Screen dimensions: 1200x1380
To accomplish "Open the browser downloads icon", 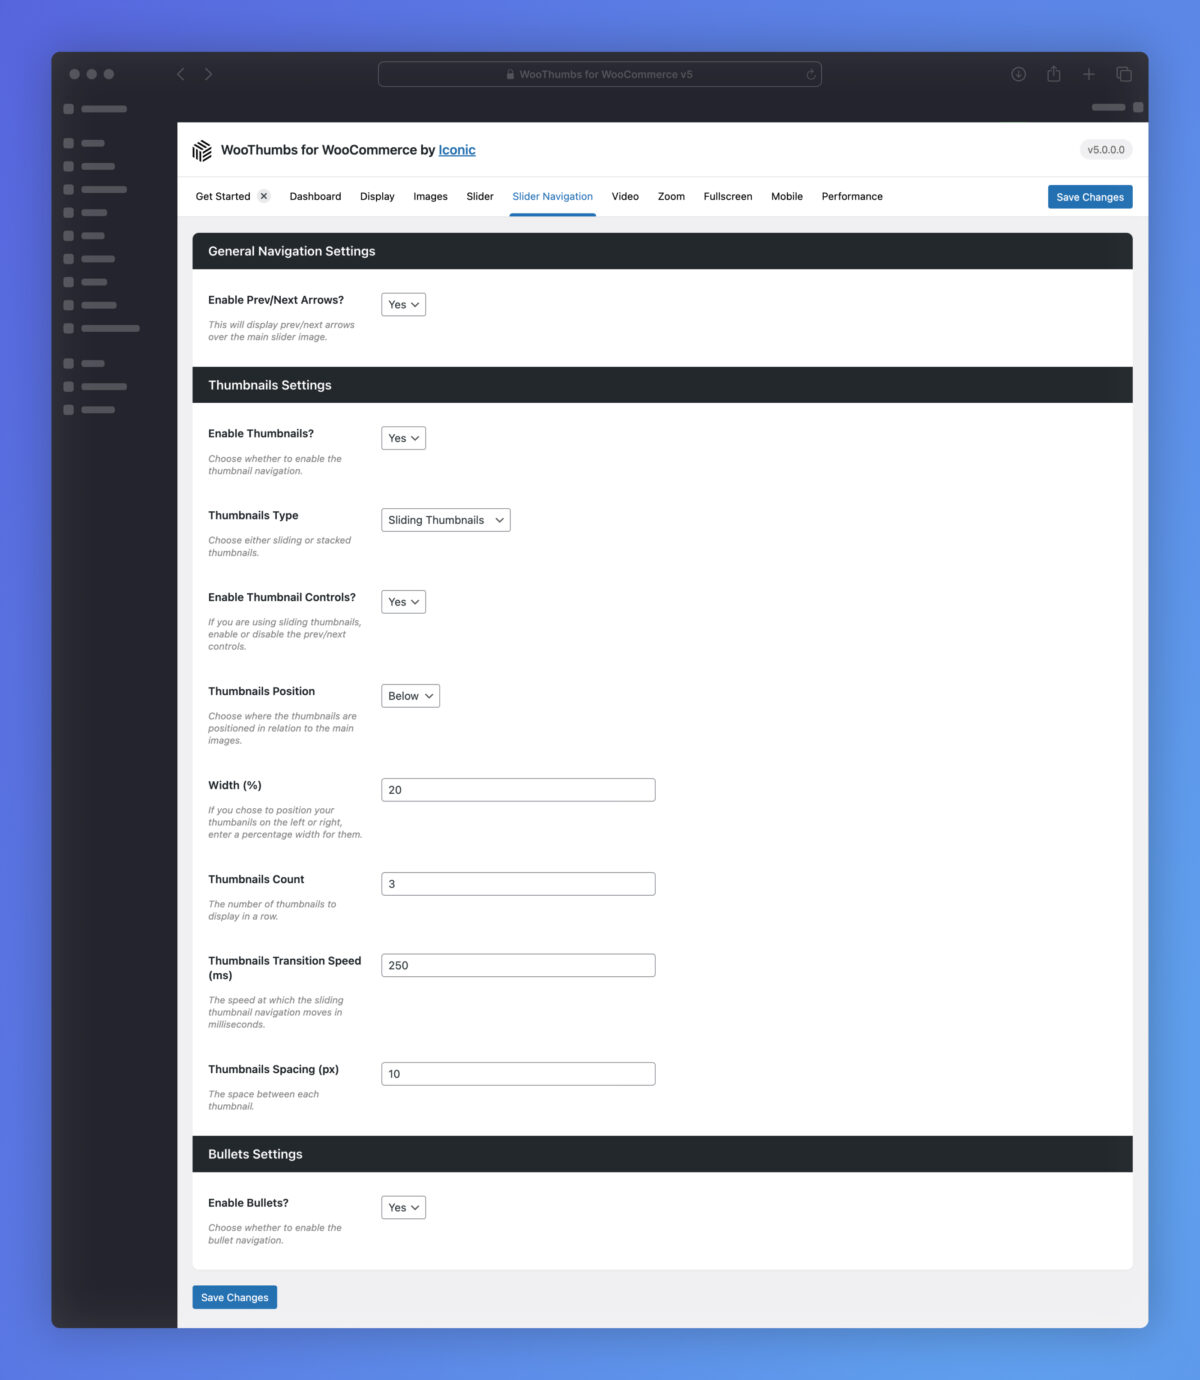I will tap(1018, 74).
